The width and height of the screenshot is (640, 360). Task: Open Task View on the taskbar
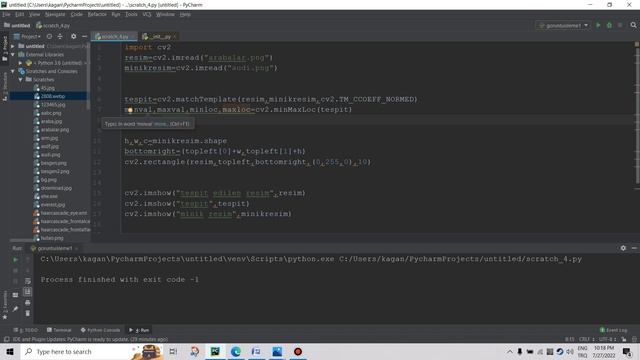coord(173,351)
